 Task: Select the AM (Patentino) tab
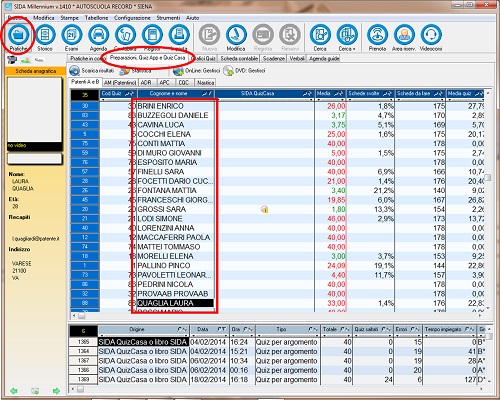tap(120, 82)
